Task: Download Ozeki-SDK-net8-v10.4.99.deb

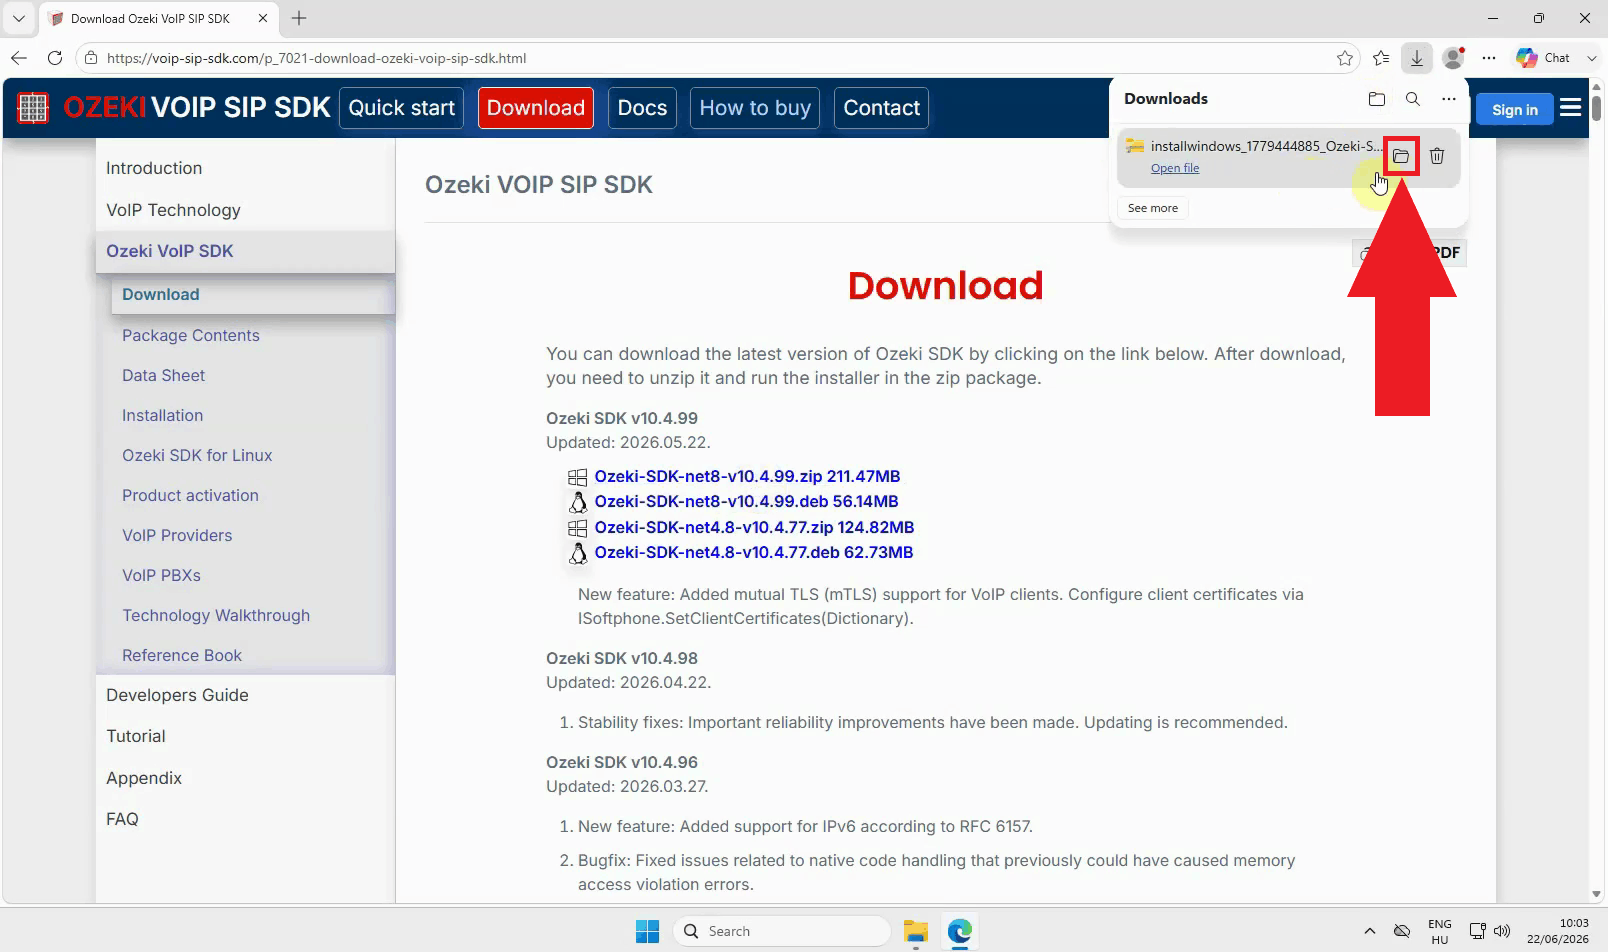Action: click(746, 501)
